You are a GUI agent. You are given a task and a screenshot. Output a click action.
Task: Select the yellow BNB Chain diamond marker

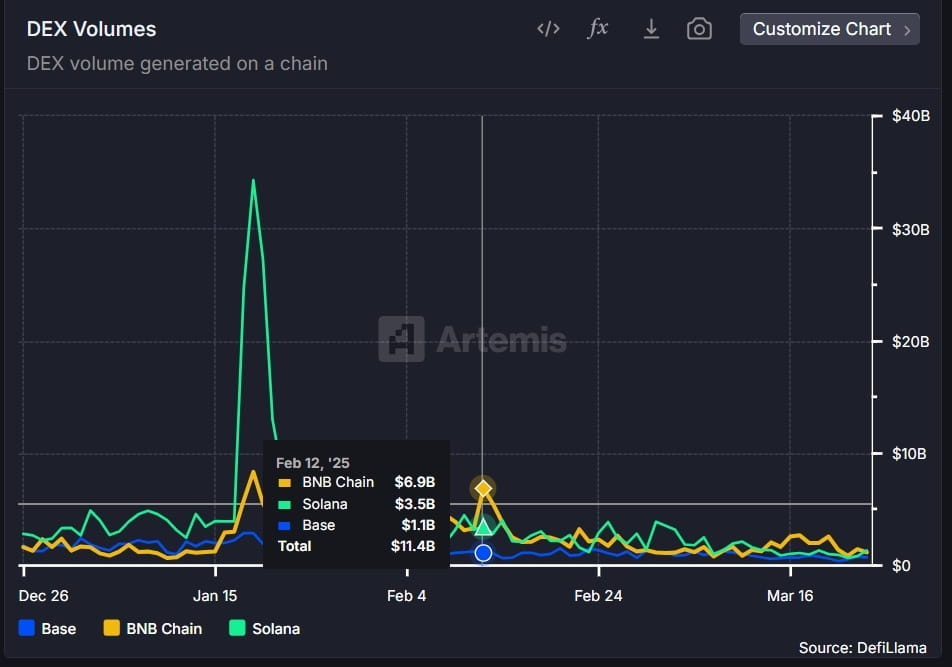[483, 488]
